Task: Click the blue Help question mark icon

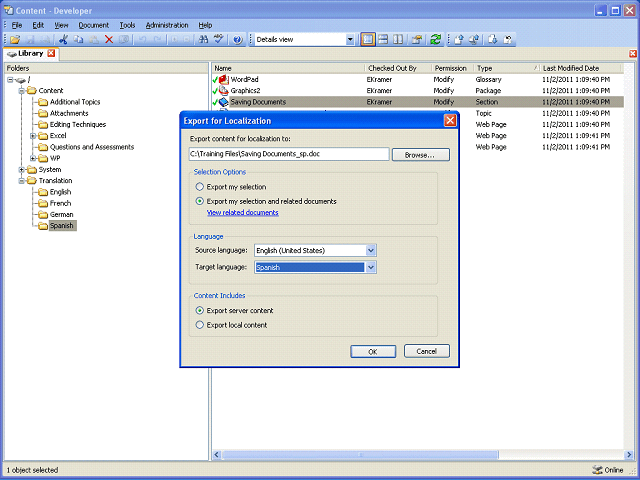Action: (x=237, y=40)
